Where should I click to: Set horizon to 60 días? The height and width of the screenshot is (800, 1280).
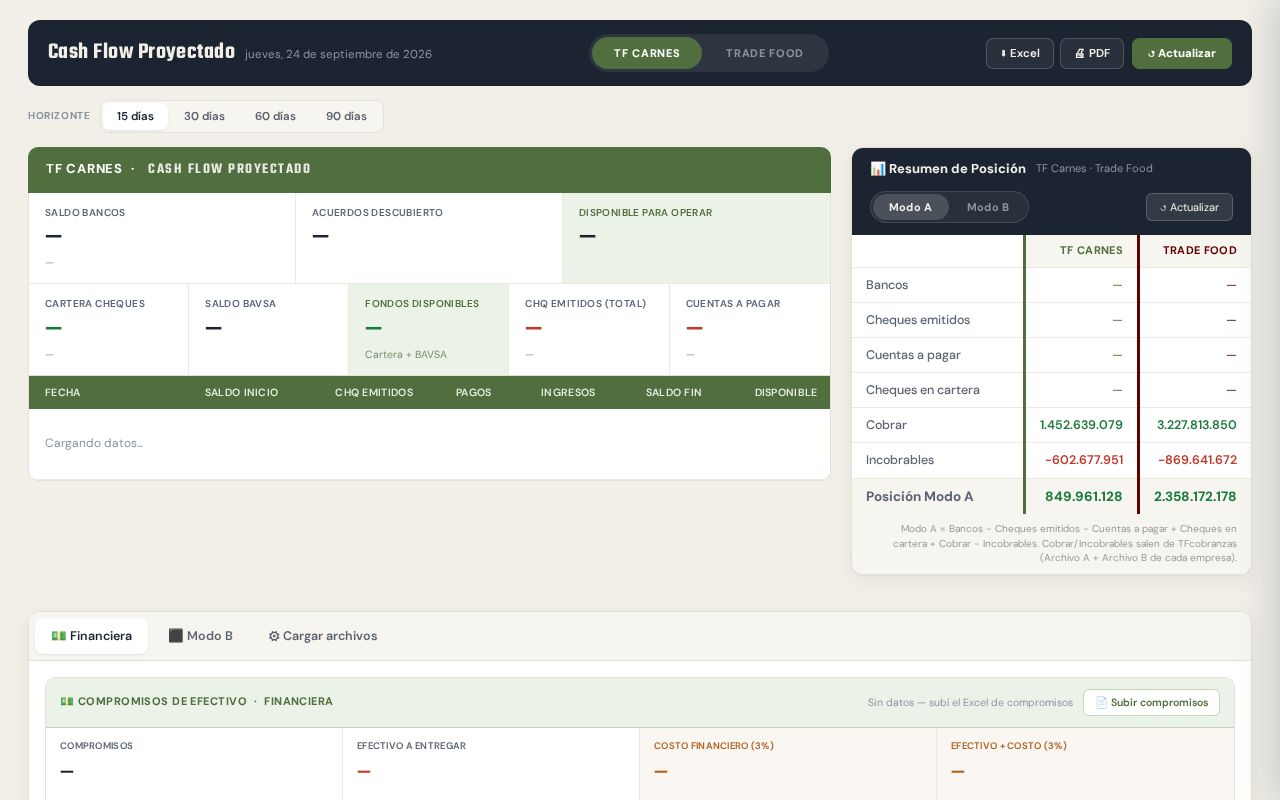[x=275, y=116]
